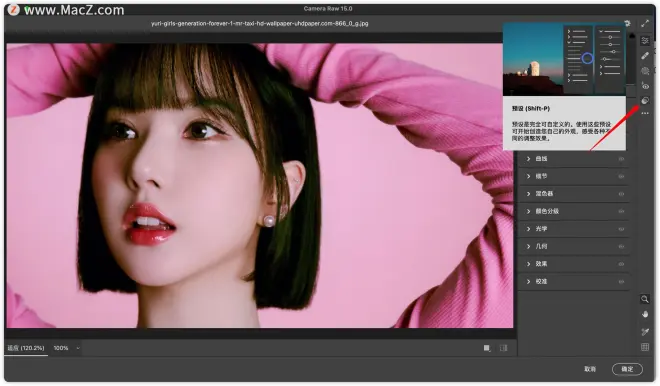Toggle visibility eye for 细节 panel
This screenshot has height=386, width=660.
[621, 176]
